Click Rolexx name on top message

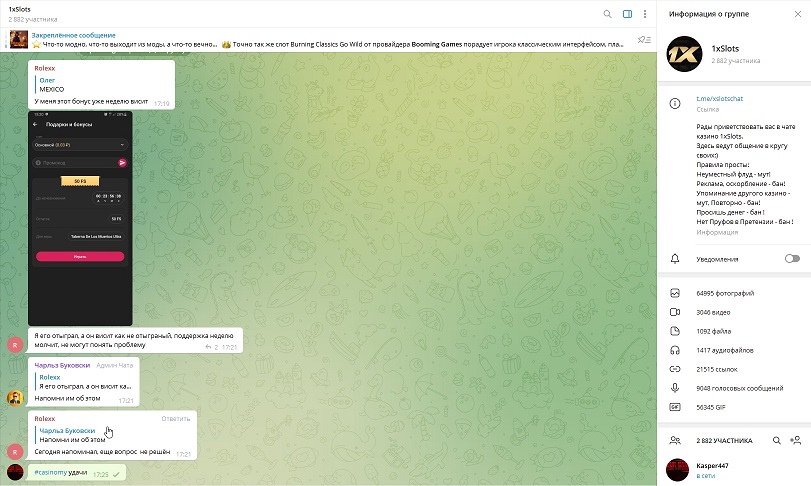(44, 68)
